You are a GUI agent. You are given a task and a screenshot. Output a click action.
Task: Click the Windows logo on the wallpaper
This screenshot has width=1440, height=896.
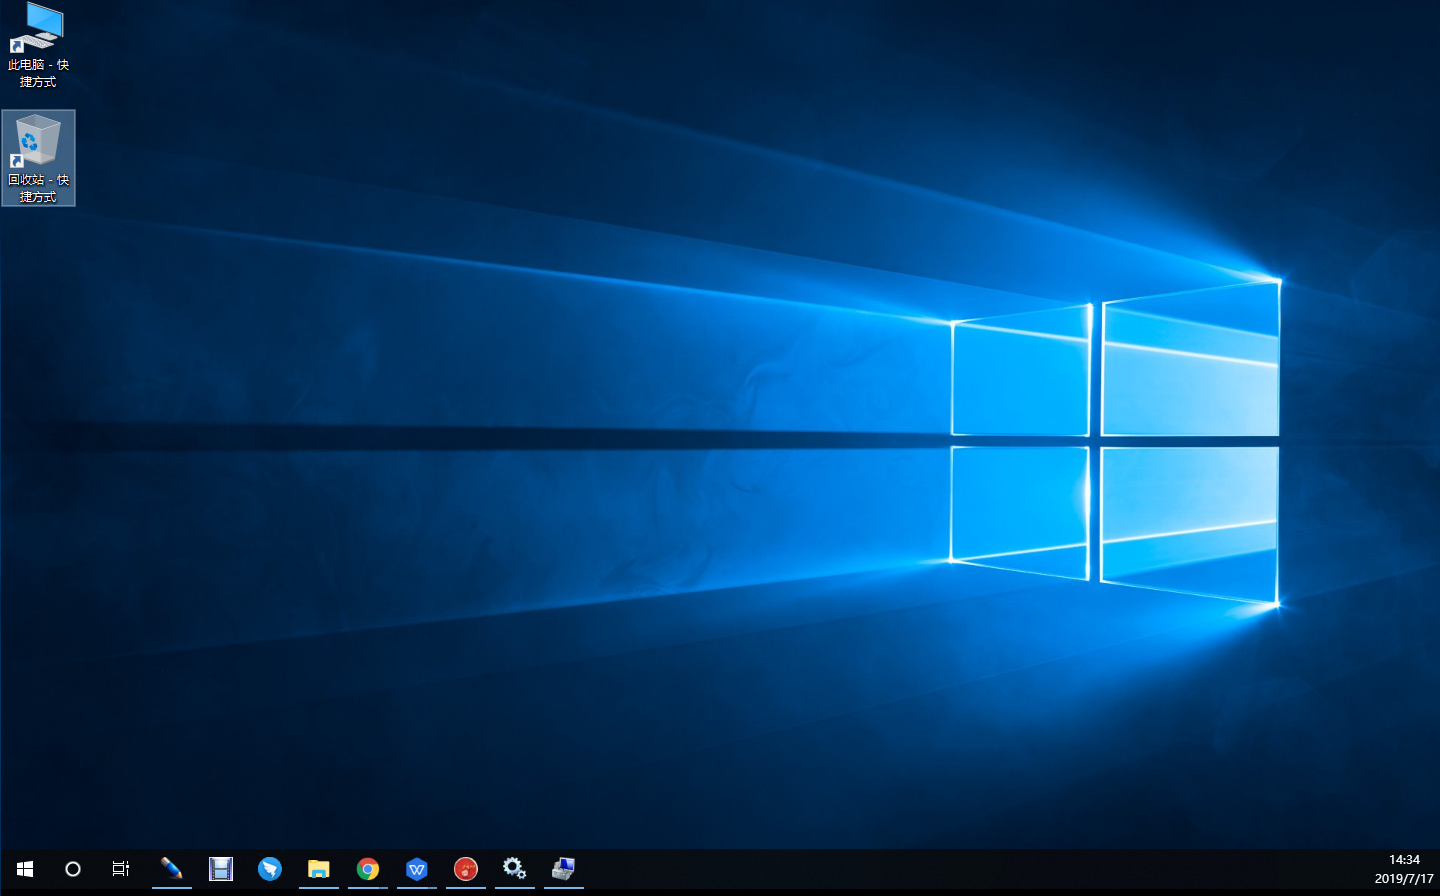tap(1115, 440)
